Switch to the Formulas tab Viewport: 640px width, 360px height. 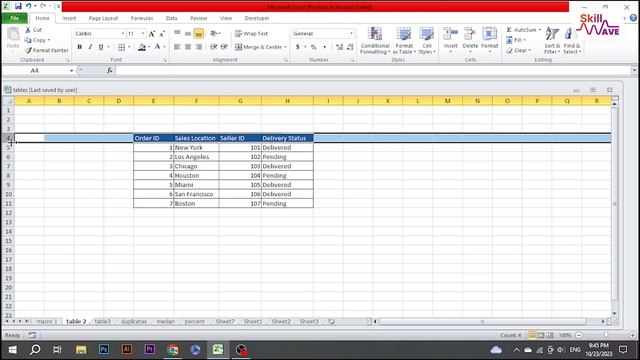click(142, 18)
